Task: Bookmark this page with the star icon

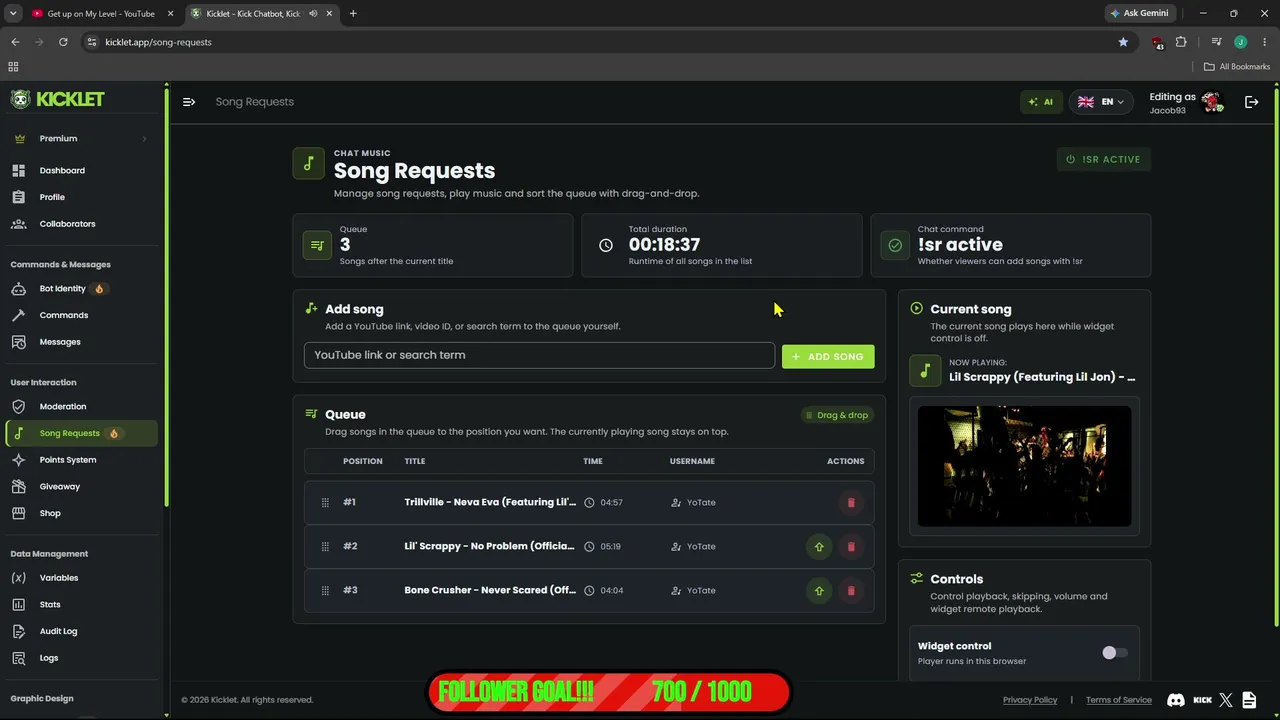Action: click(x=1123, y=42)
